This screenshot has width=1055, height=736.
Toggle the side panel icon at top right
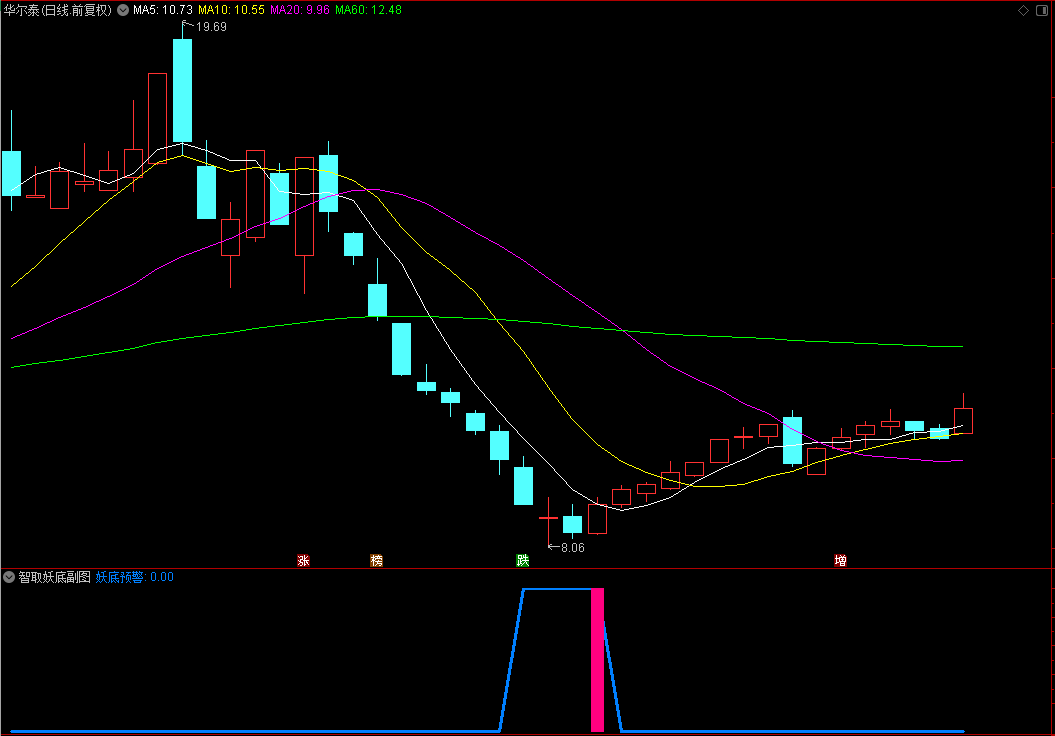[x=1042, y=10]
